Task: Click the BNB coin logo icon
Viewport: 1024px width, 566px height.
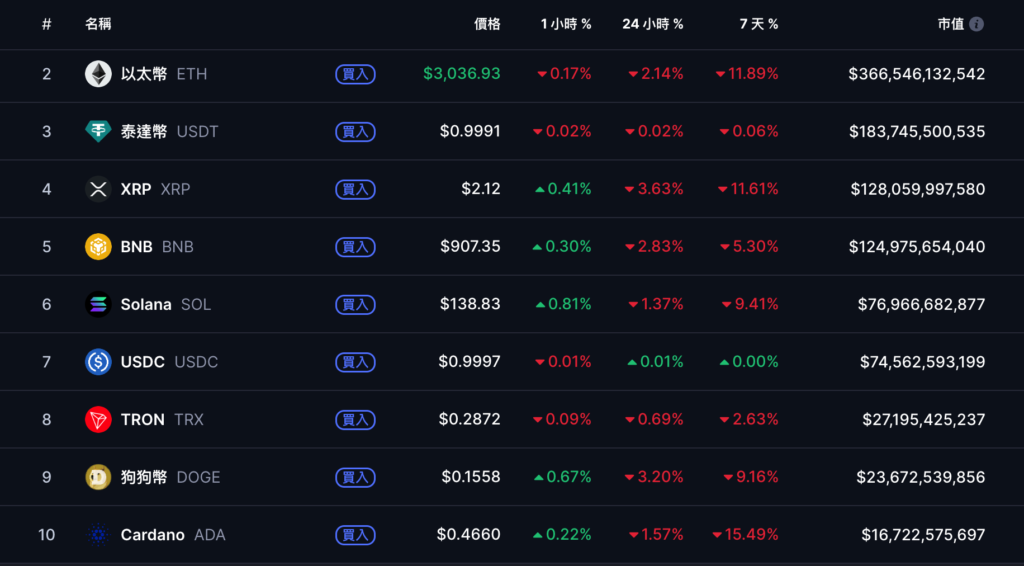Action: tap(98, 247)
